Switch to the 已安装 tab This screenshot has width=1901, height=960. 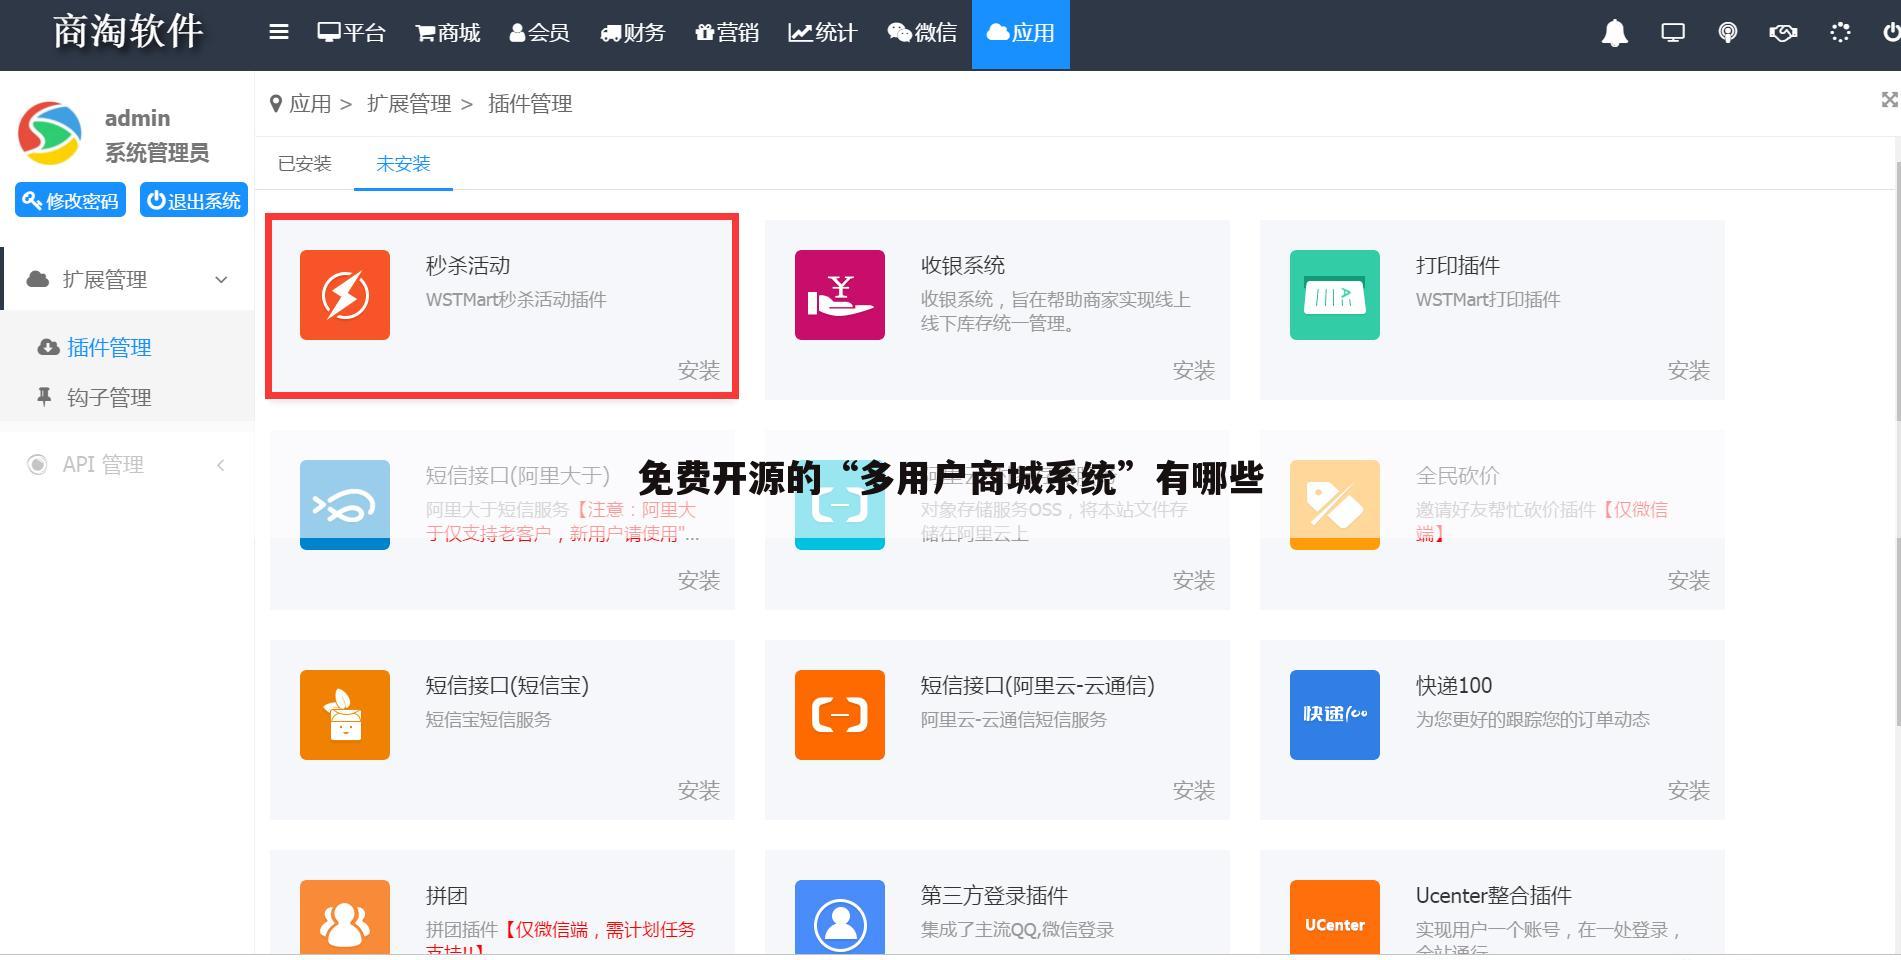304,163
